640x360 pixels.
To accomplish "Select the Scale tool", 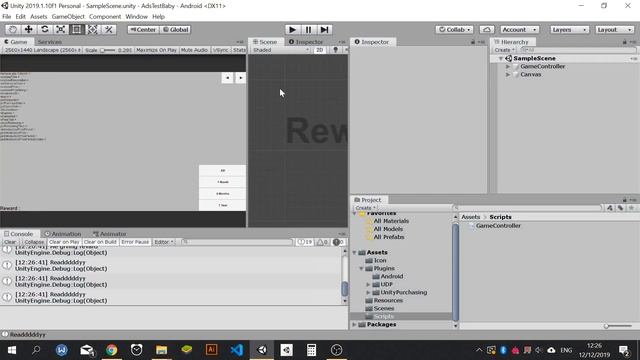I will tap(60, 29).
